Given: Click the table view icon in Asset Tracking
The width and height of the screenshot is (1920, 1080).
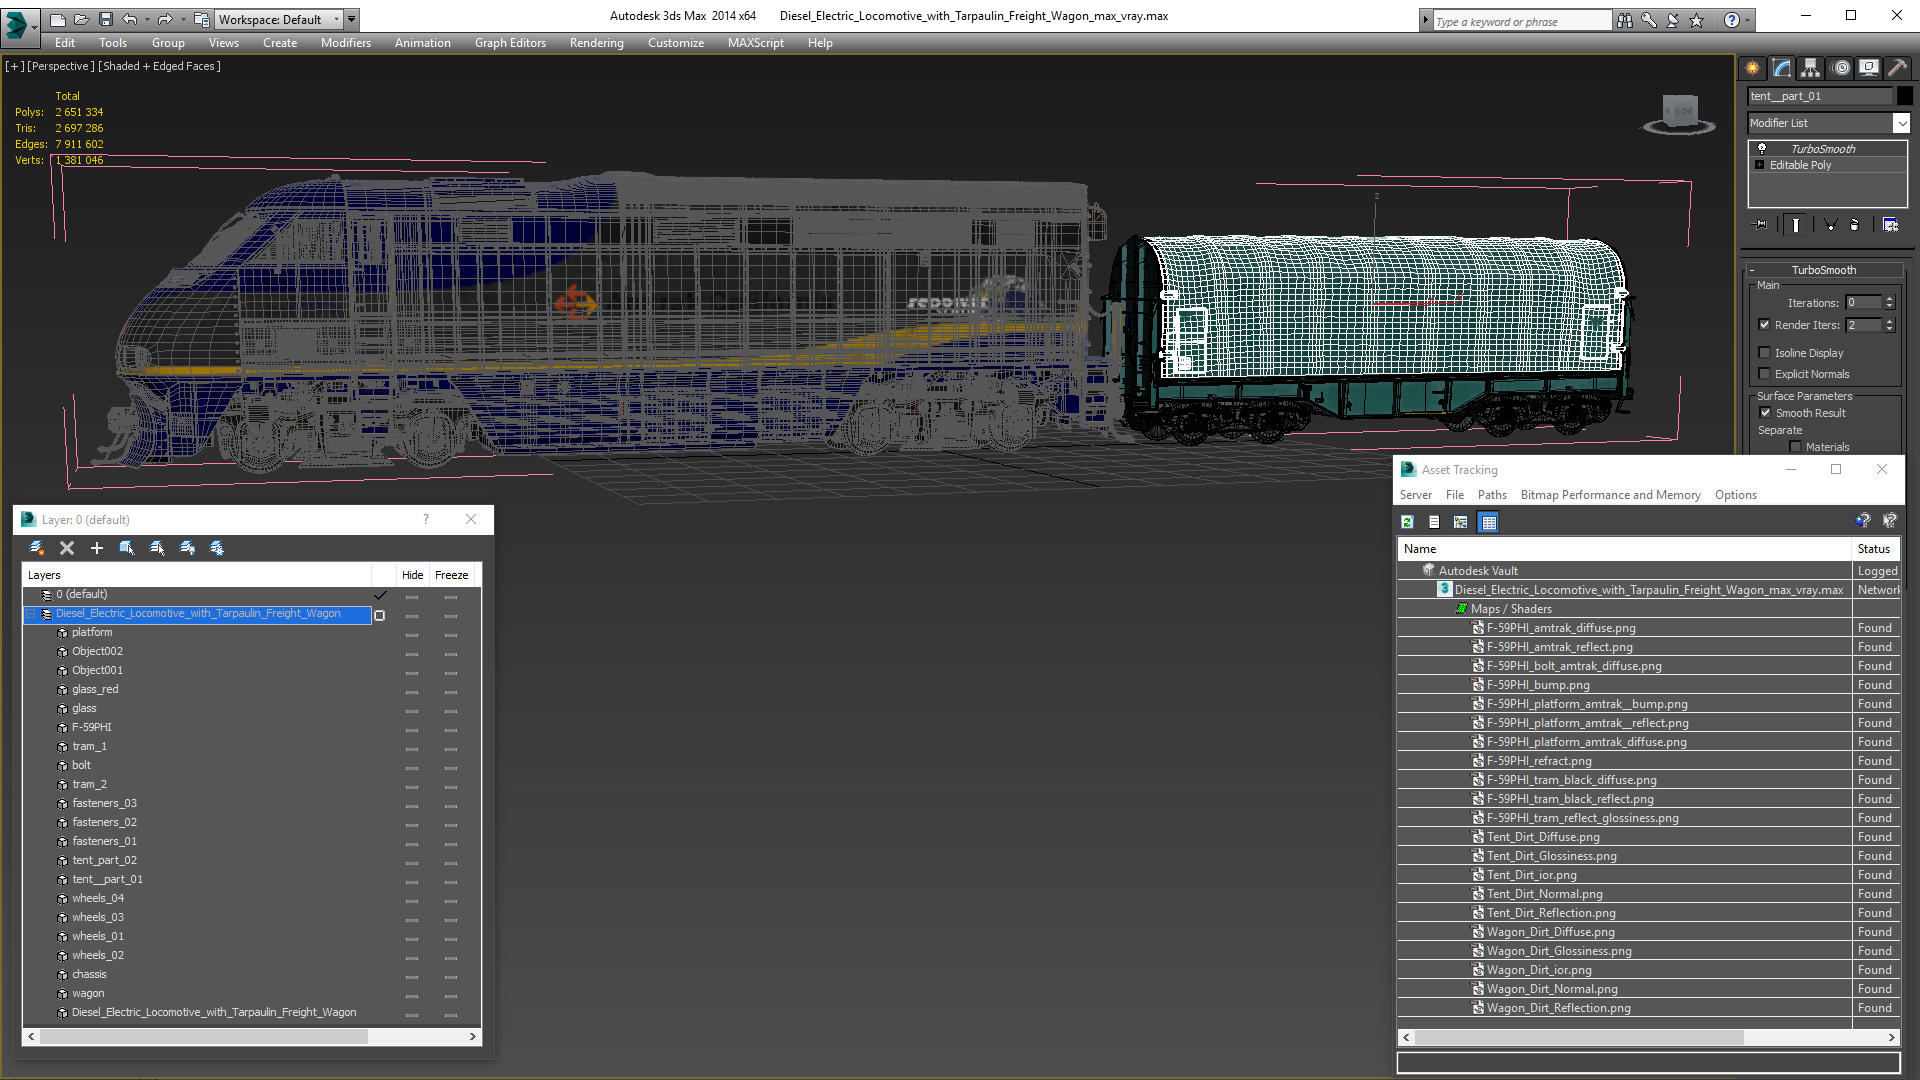Looking at the screenshot, I should (x=1489, y=522).
